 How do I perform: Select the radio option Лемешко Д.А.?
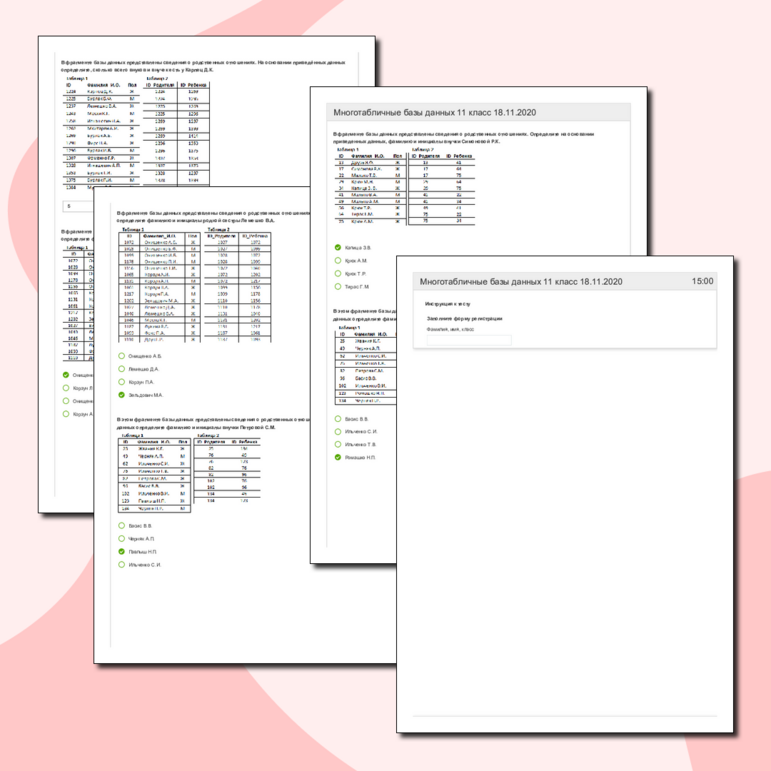click(122, 368)
